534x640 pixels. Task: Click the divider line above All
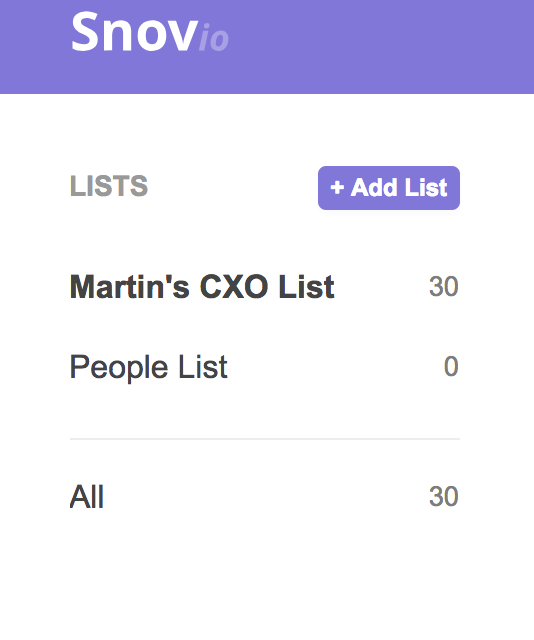point(265,439)
